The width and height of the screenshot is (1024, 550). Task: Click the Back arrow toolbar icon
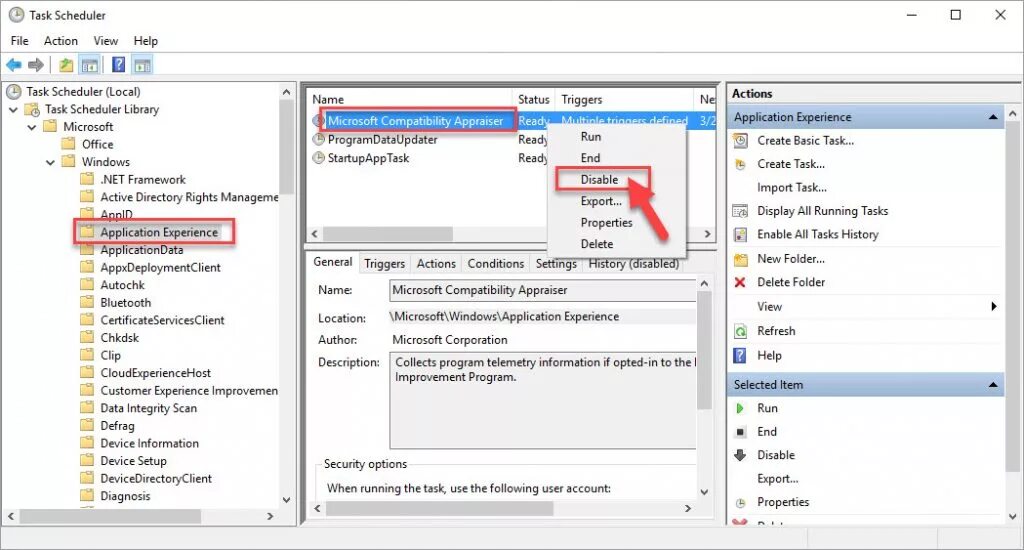14,65
